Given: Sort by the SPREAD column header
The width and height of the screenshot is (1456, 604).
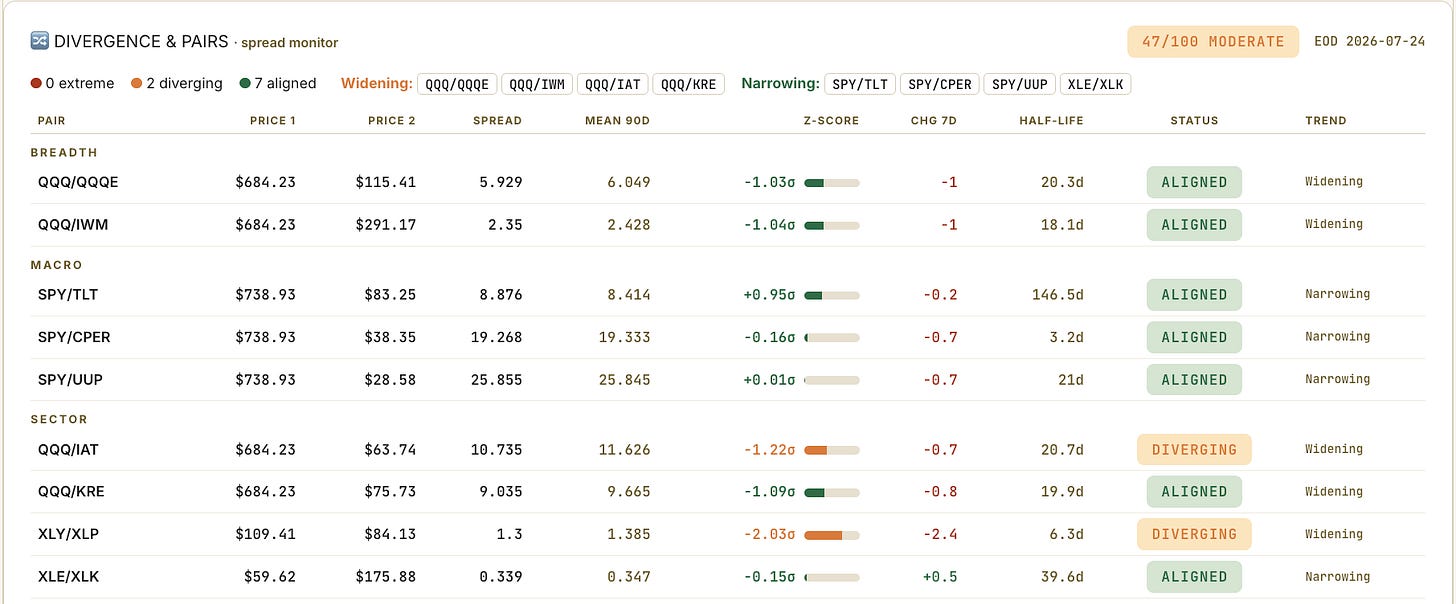Looking at the screenshot, I should tap(498, 121).
